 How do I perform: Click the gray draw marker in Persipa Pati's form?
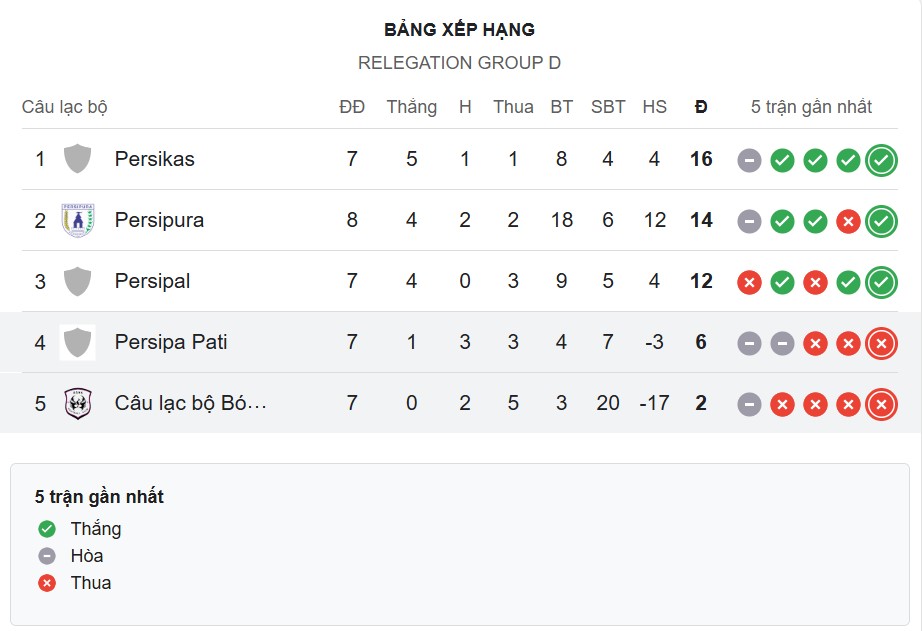coord(749,342)
